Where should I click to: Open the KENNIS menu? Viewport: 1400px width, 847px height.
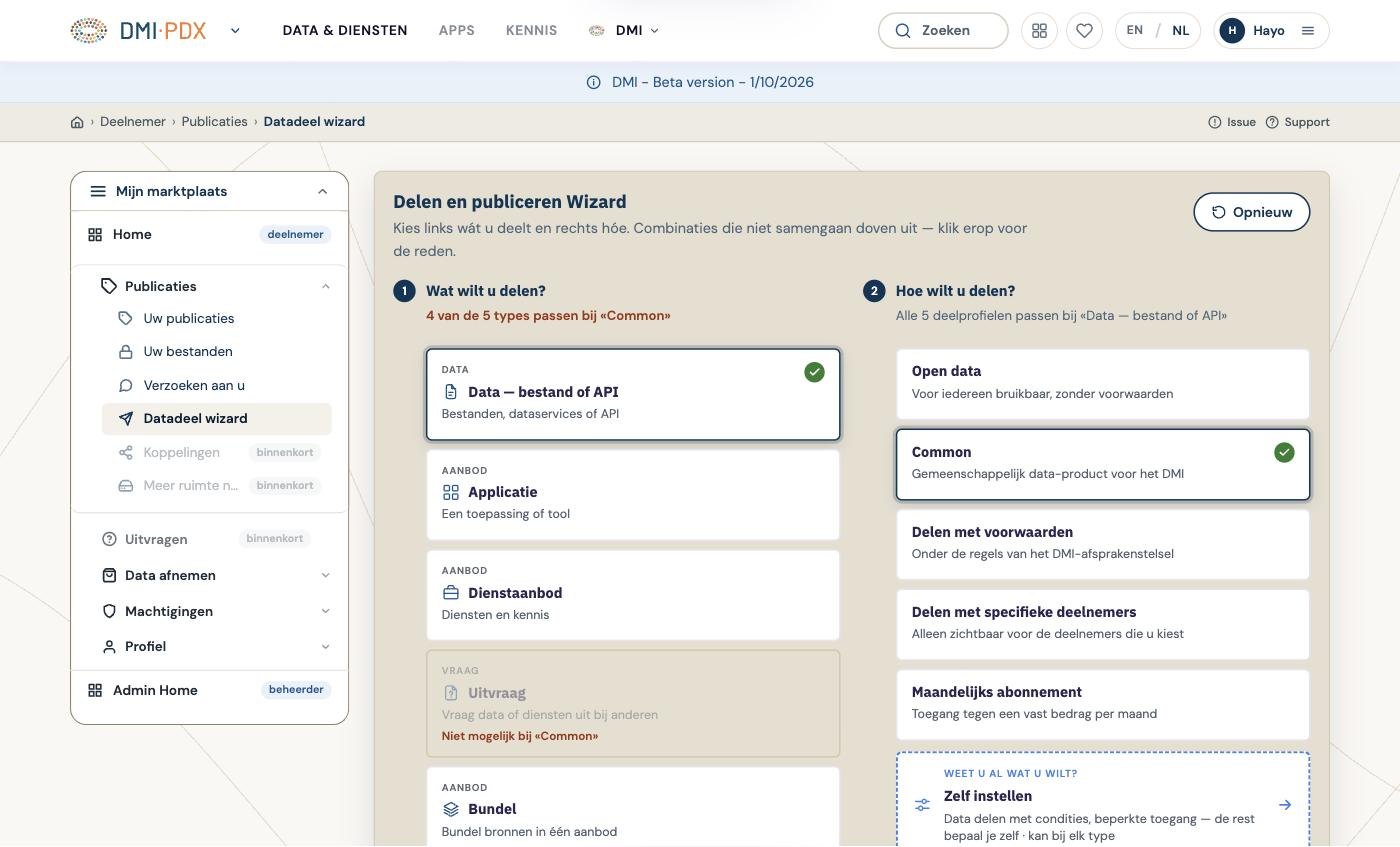(x=532, y=31)
